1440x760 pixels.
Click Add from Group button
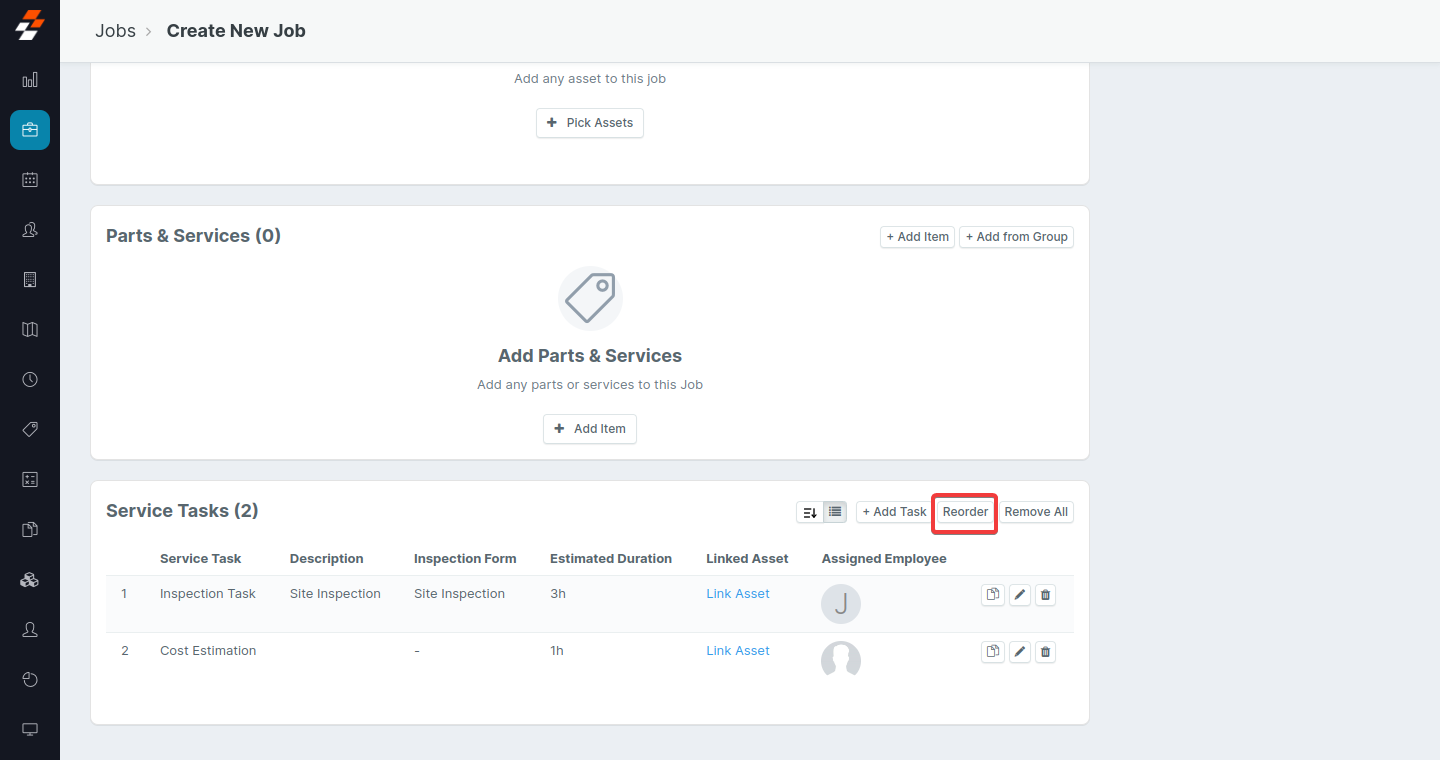click(1016, 237)
